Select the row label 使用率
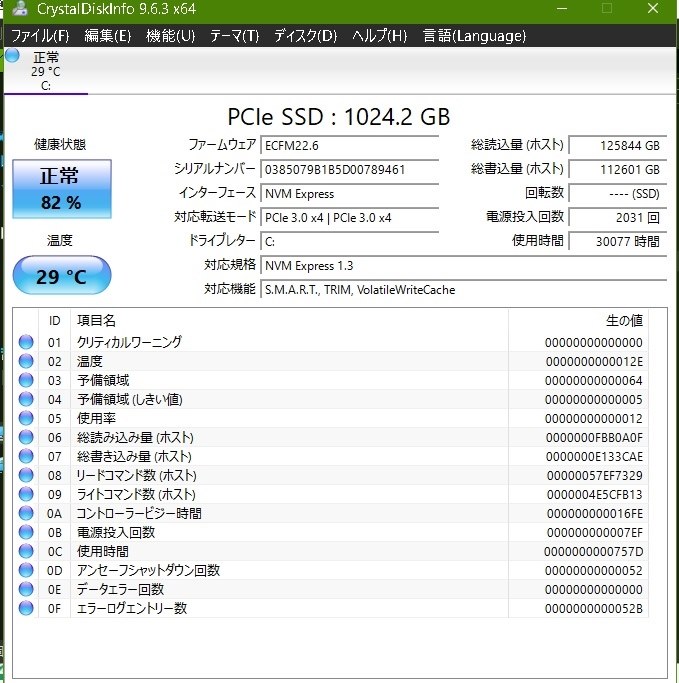This screenshot has height=683, width=679. [96, 418]
